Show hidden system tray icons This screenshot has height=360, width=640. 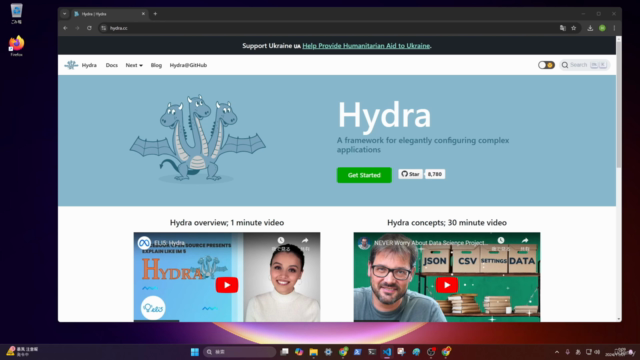[x=557, y=352]
